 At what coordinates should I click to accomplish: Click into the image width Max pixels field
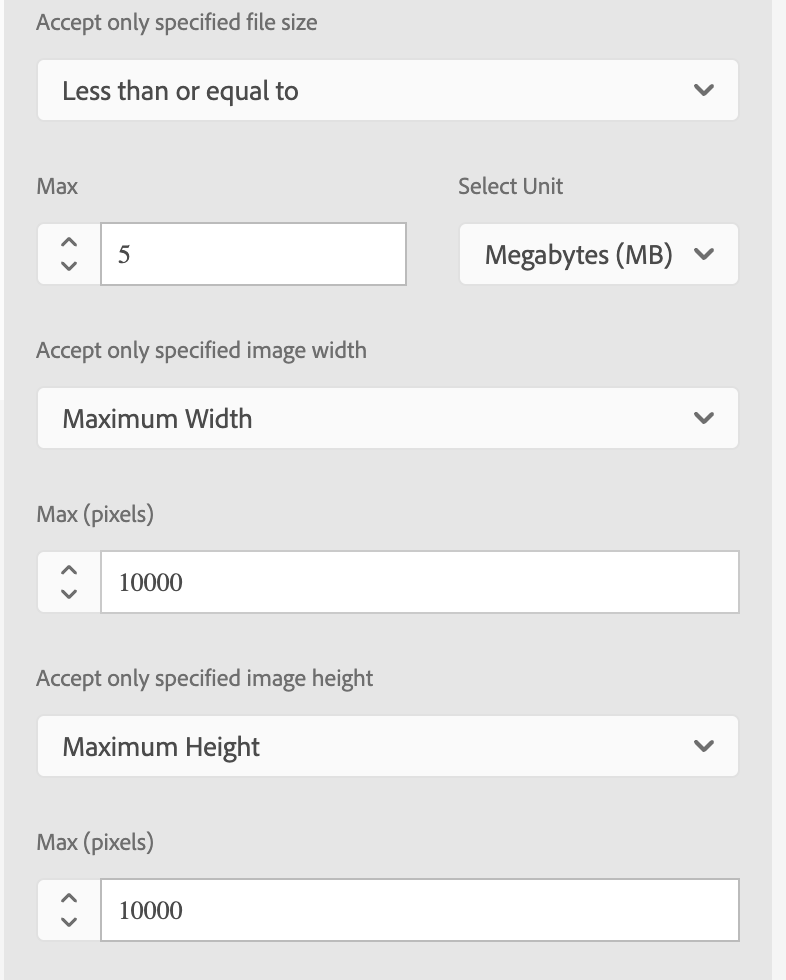(419, 582)
